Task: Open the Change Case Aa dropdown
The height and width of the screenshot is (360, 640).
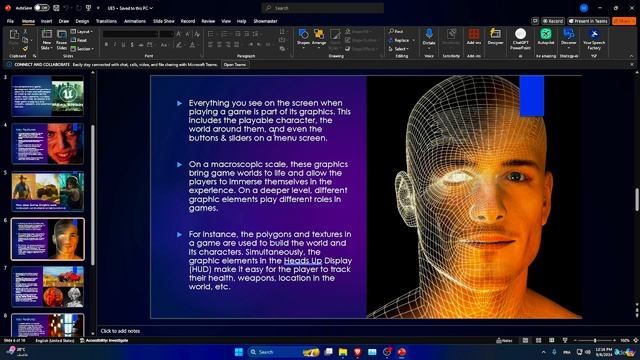Action: coord(164,45)
